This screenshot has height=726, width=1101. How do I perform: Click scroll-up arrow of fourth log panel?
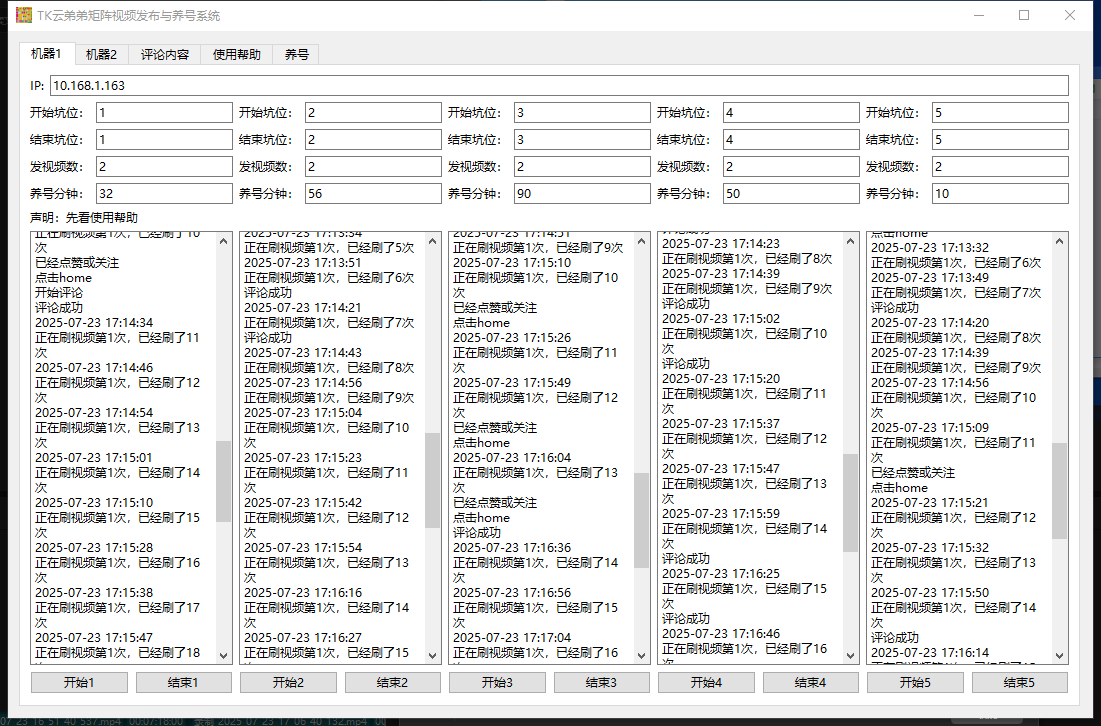pos(850,242)
